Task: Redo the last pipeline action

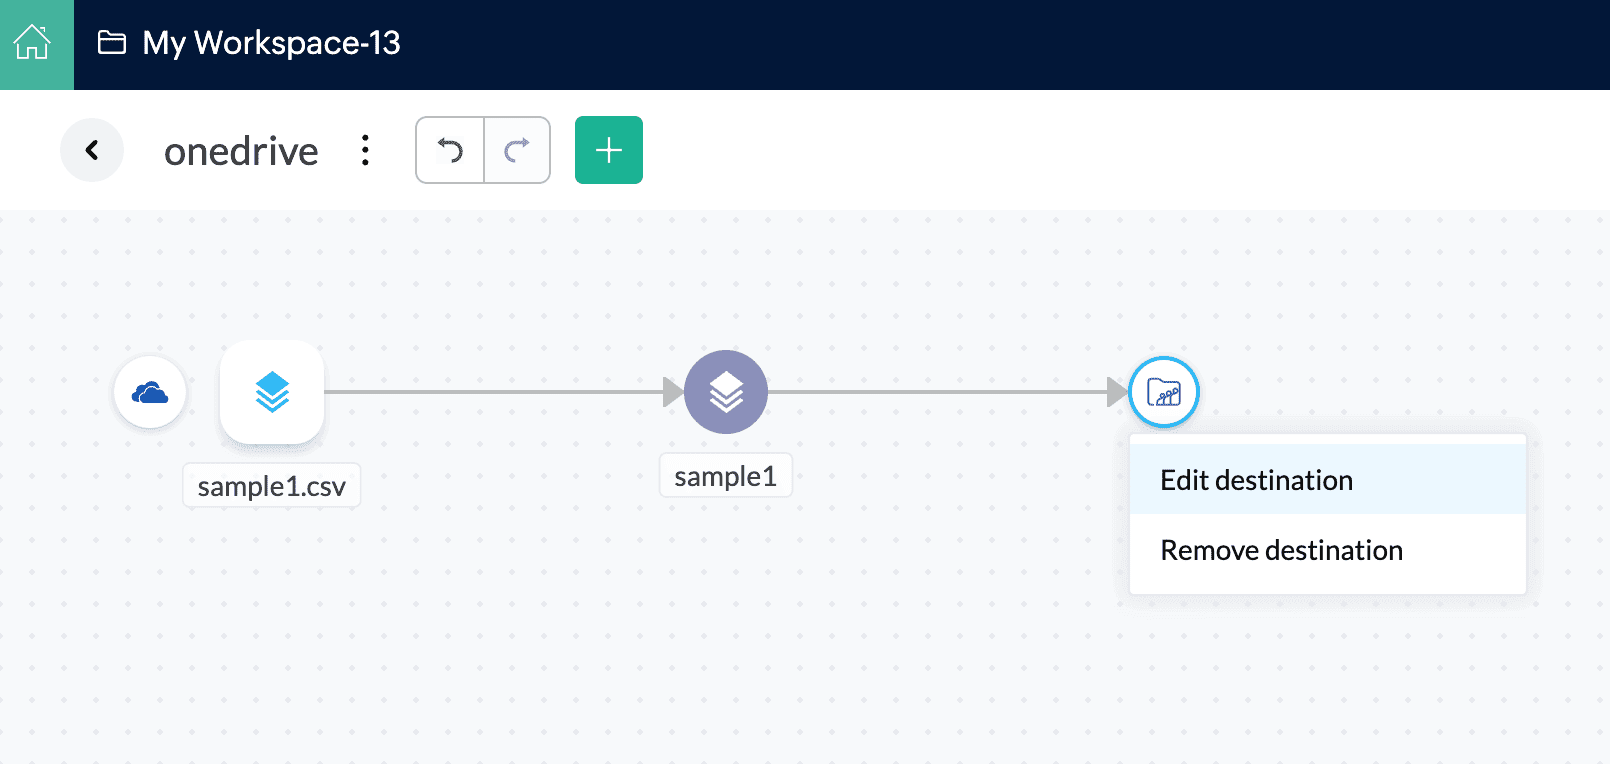Action: point(517,150)
